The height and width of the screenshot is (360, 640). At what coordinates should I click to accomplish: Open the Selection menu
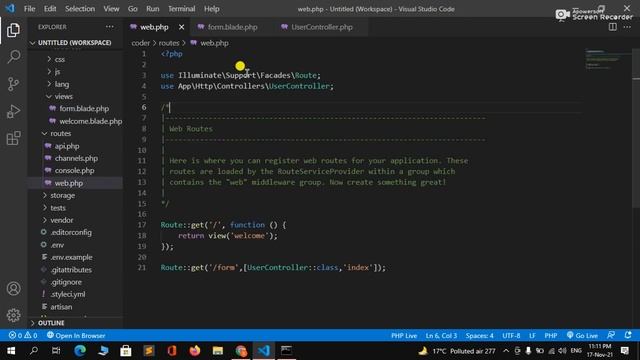tap(80, 9)
